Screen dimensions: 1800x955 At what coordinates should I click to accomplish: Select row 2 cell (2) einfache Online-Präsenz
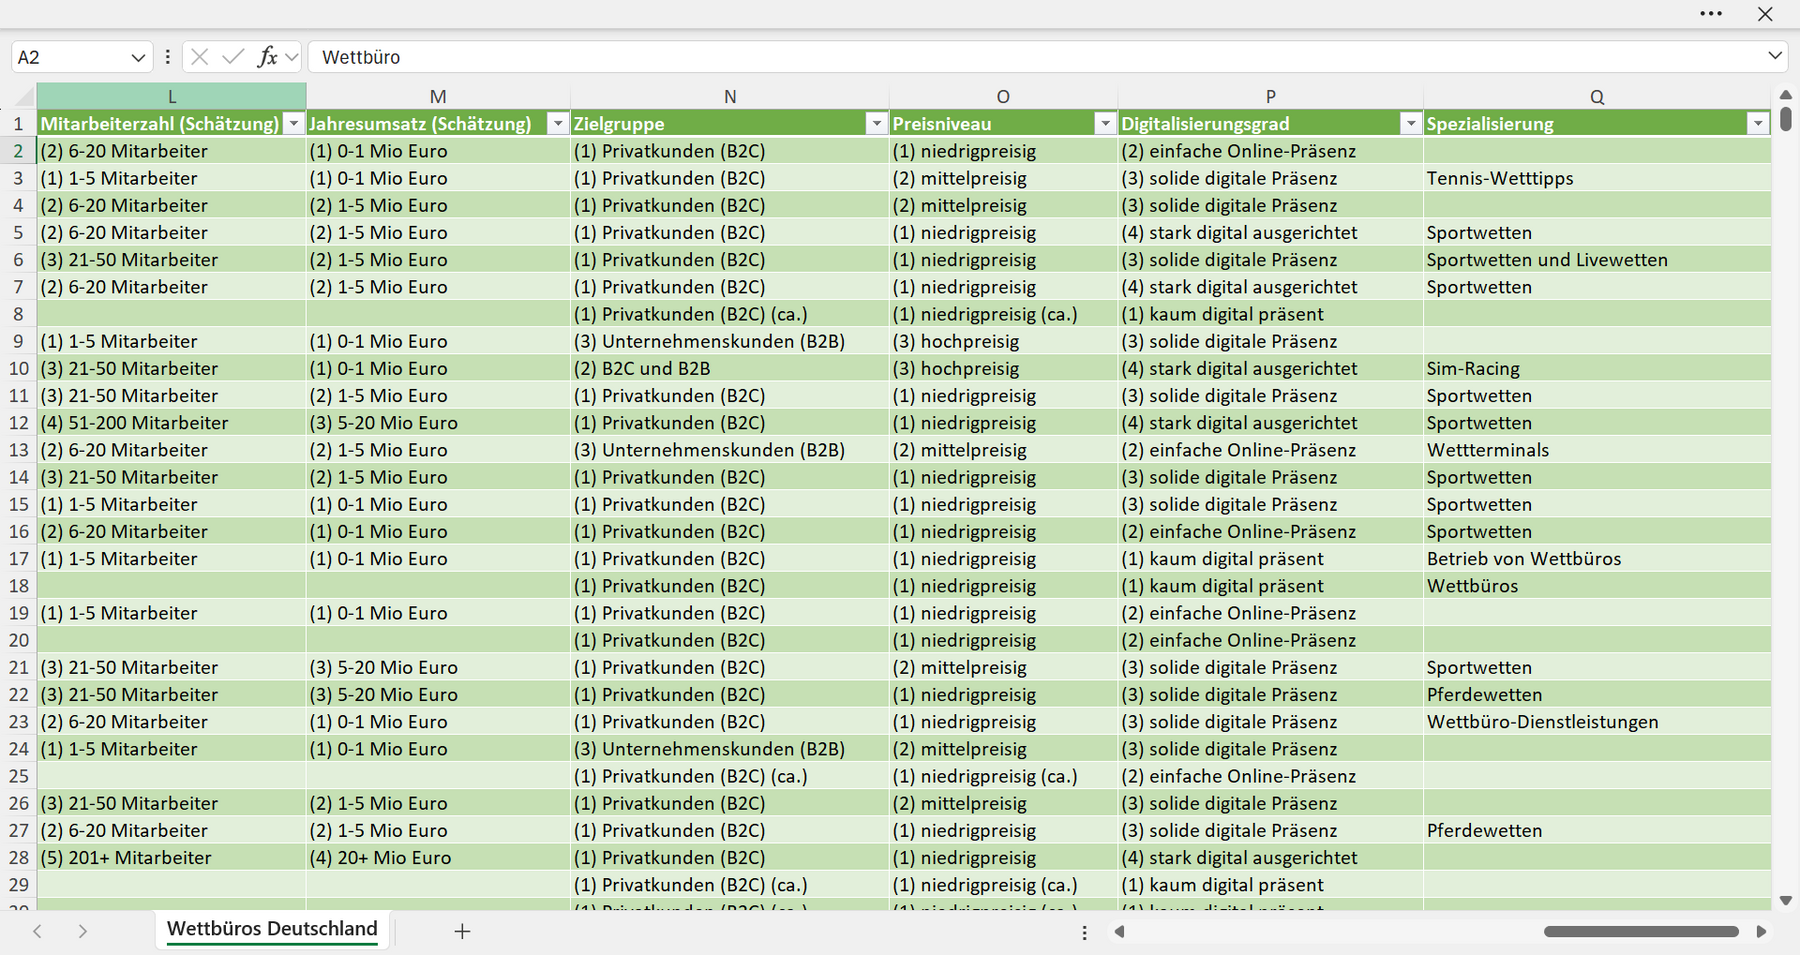[1270, 151]
